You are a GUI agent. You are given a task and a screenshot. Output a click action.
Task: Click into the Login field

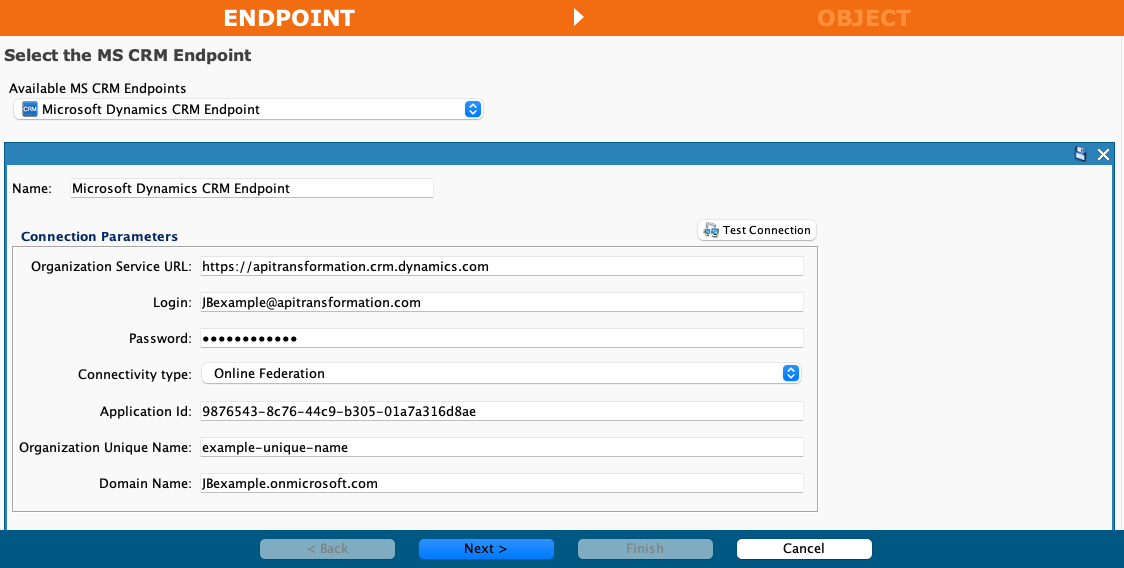tap(501, 302)
